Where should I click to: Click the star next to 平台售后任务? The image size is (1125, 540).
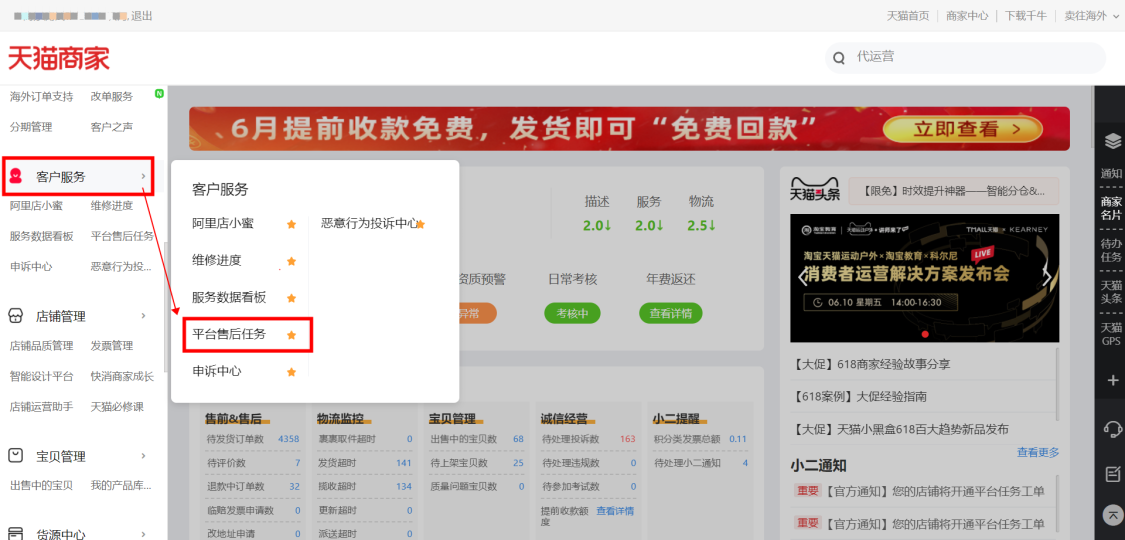(291, 335)
